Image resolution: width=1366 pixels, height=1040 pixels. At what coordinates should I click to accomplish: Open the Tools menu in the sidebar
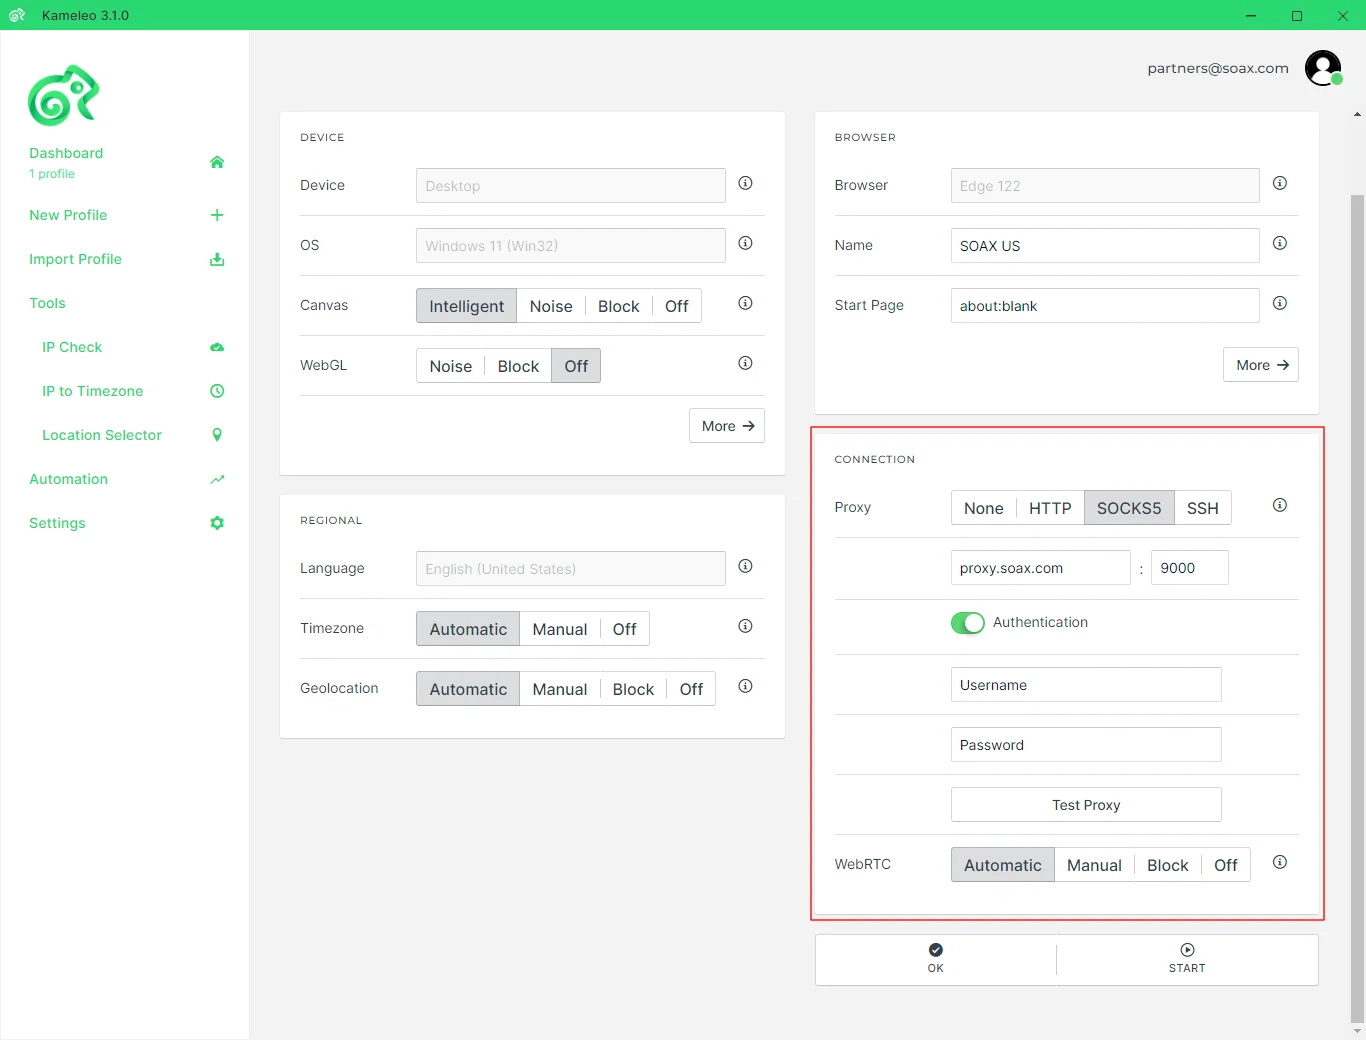[x=47, y=303]
